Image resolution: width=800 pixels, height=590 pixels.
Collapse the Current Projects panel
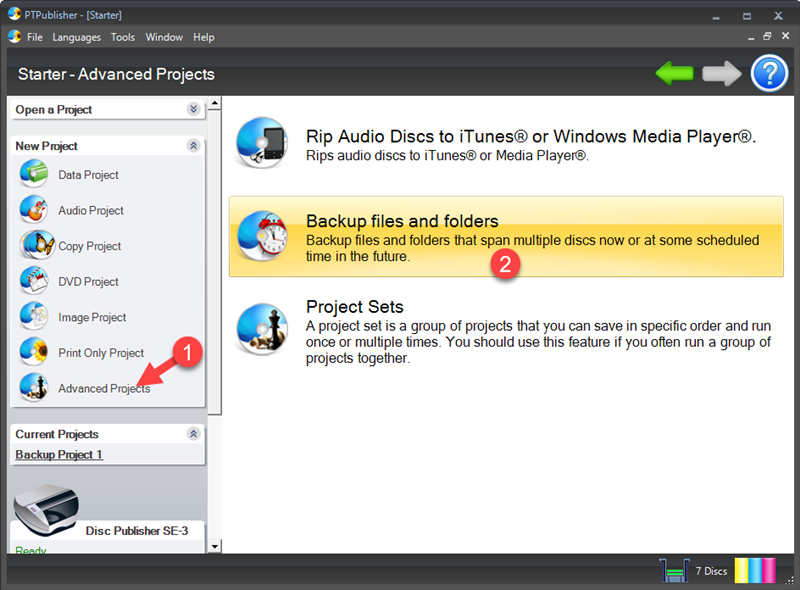[x=193, y=434]
